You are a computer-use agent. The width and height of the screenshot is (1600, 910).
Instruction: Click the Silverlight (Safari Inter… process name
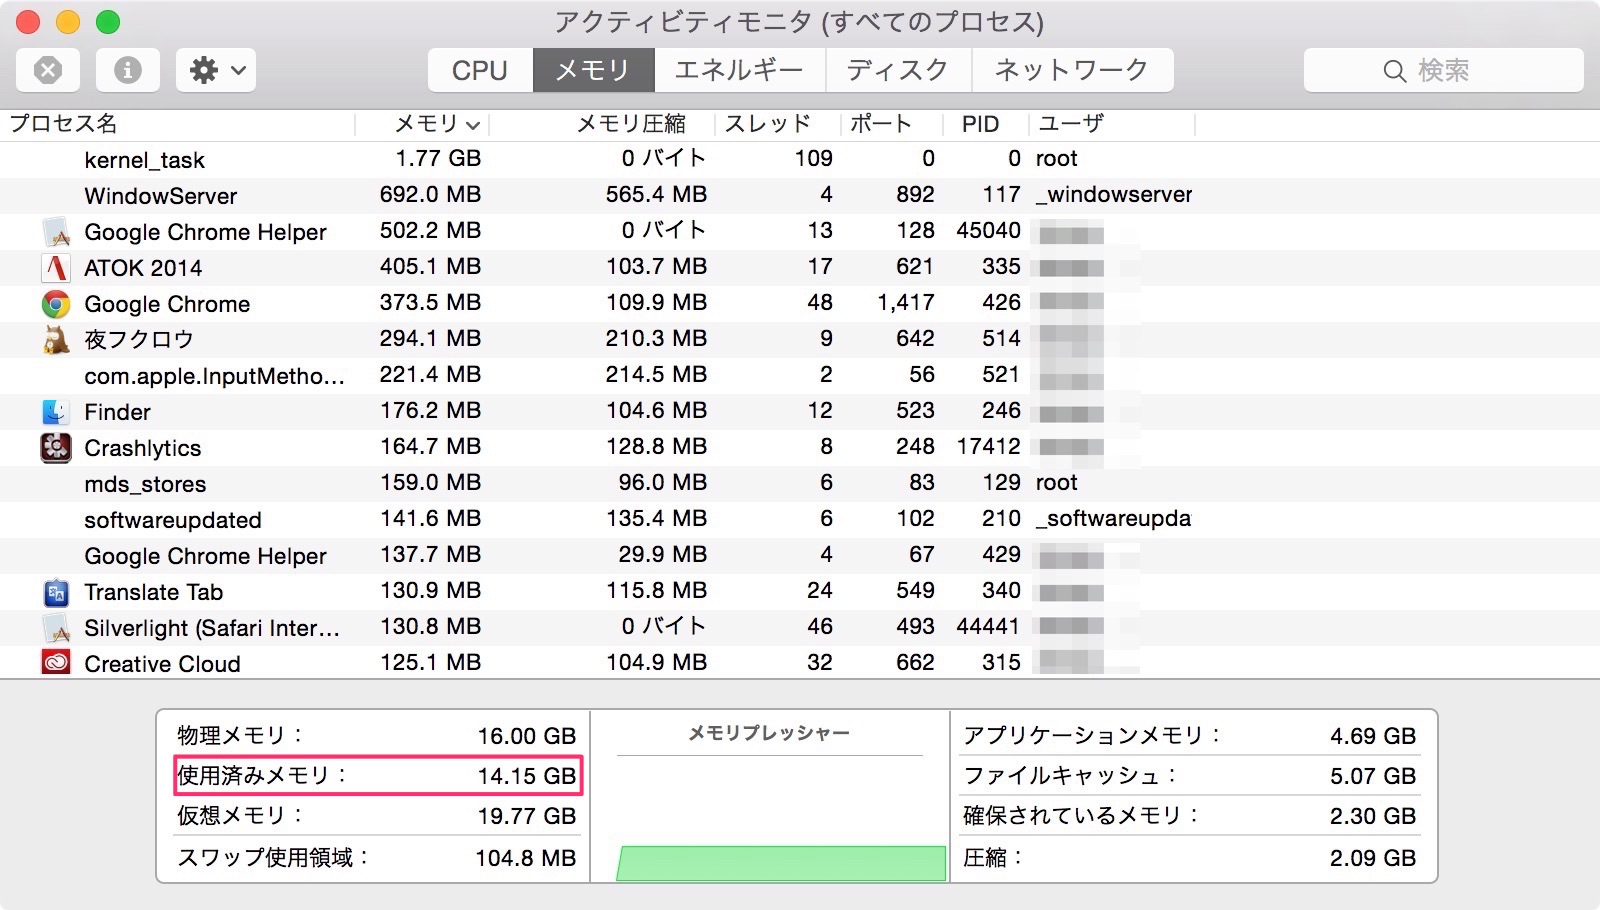tap(212, 628)
